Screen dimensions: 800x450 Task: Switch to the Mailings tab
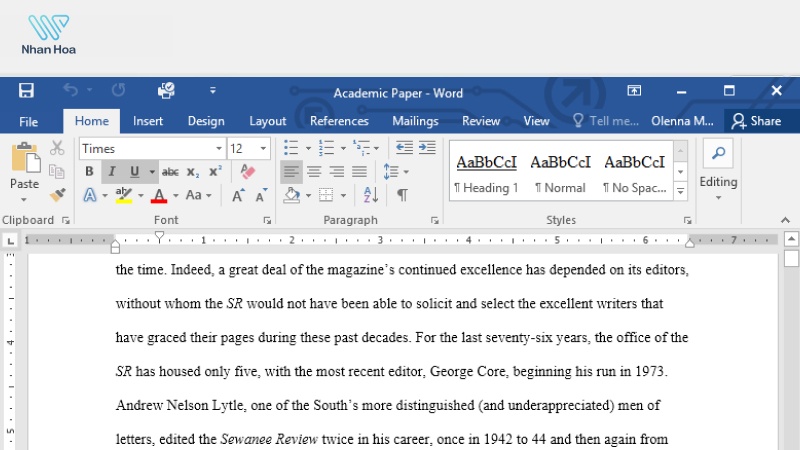[415, 121]
